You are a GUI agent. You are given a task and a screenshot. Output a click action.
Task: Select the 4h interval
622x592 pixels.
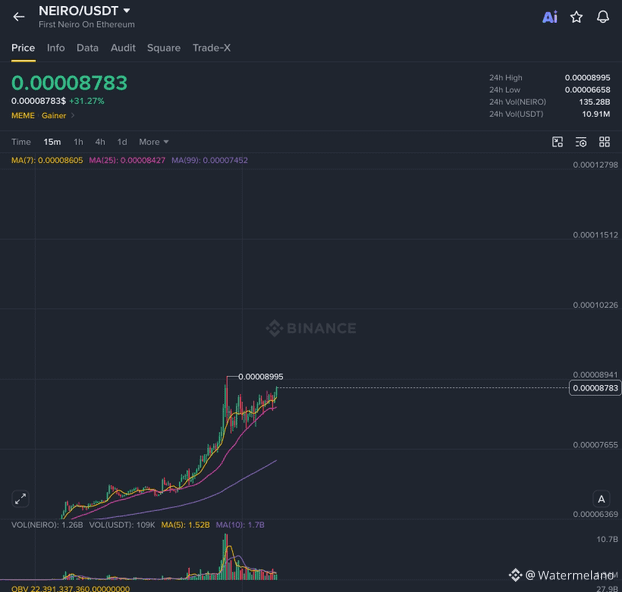pyautogui.click(x=100, y=142)
